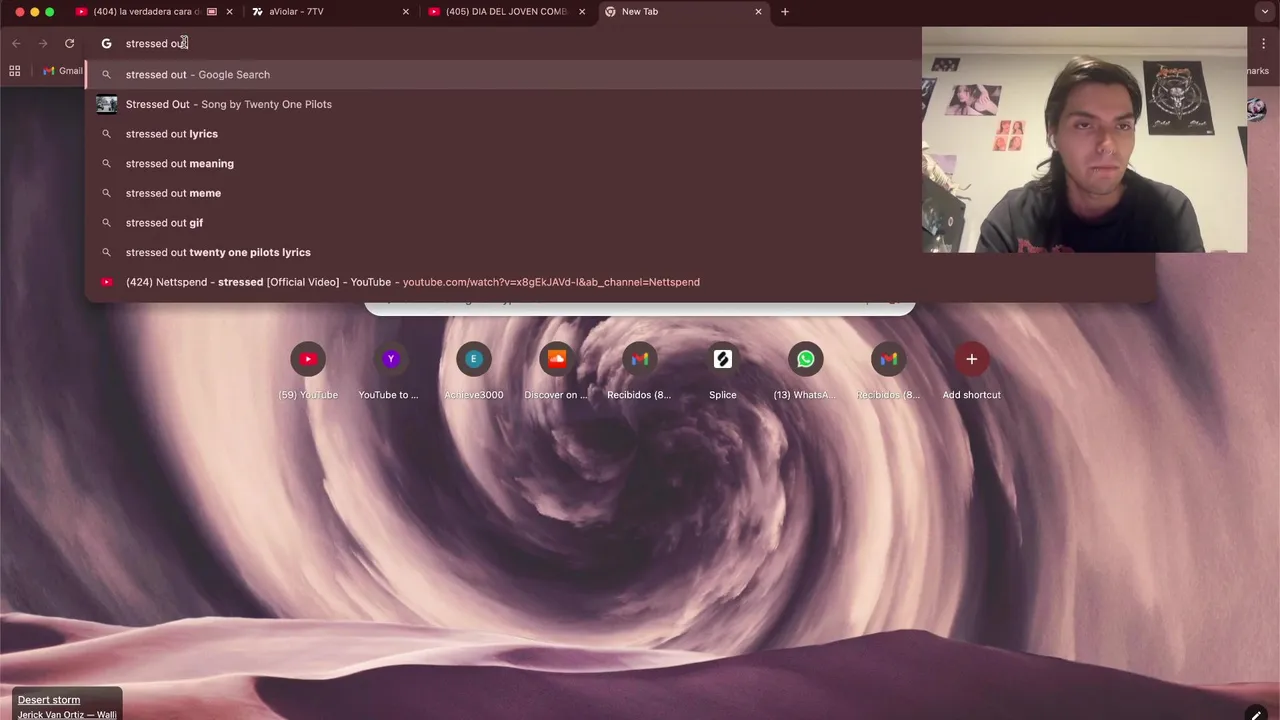The width and height of the screenshot is (1280, 720).
Task: Click the customize Chrome pencil icon
Action: pos(1256,714)
